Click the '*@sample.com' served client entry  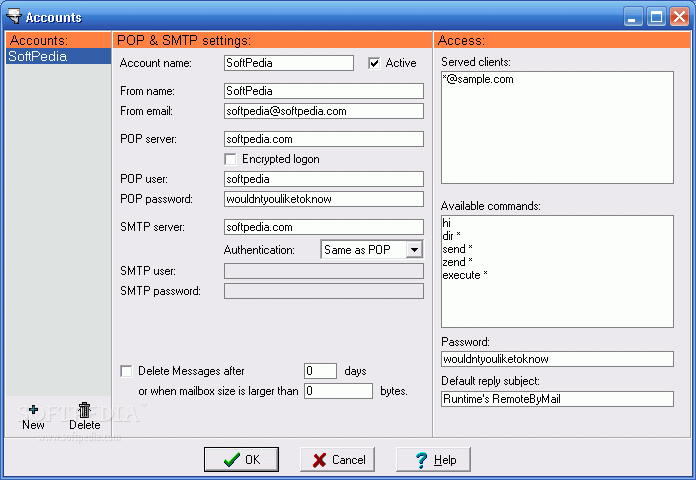pyautogui.click(x=478, y=79)
